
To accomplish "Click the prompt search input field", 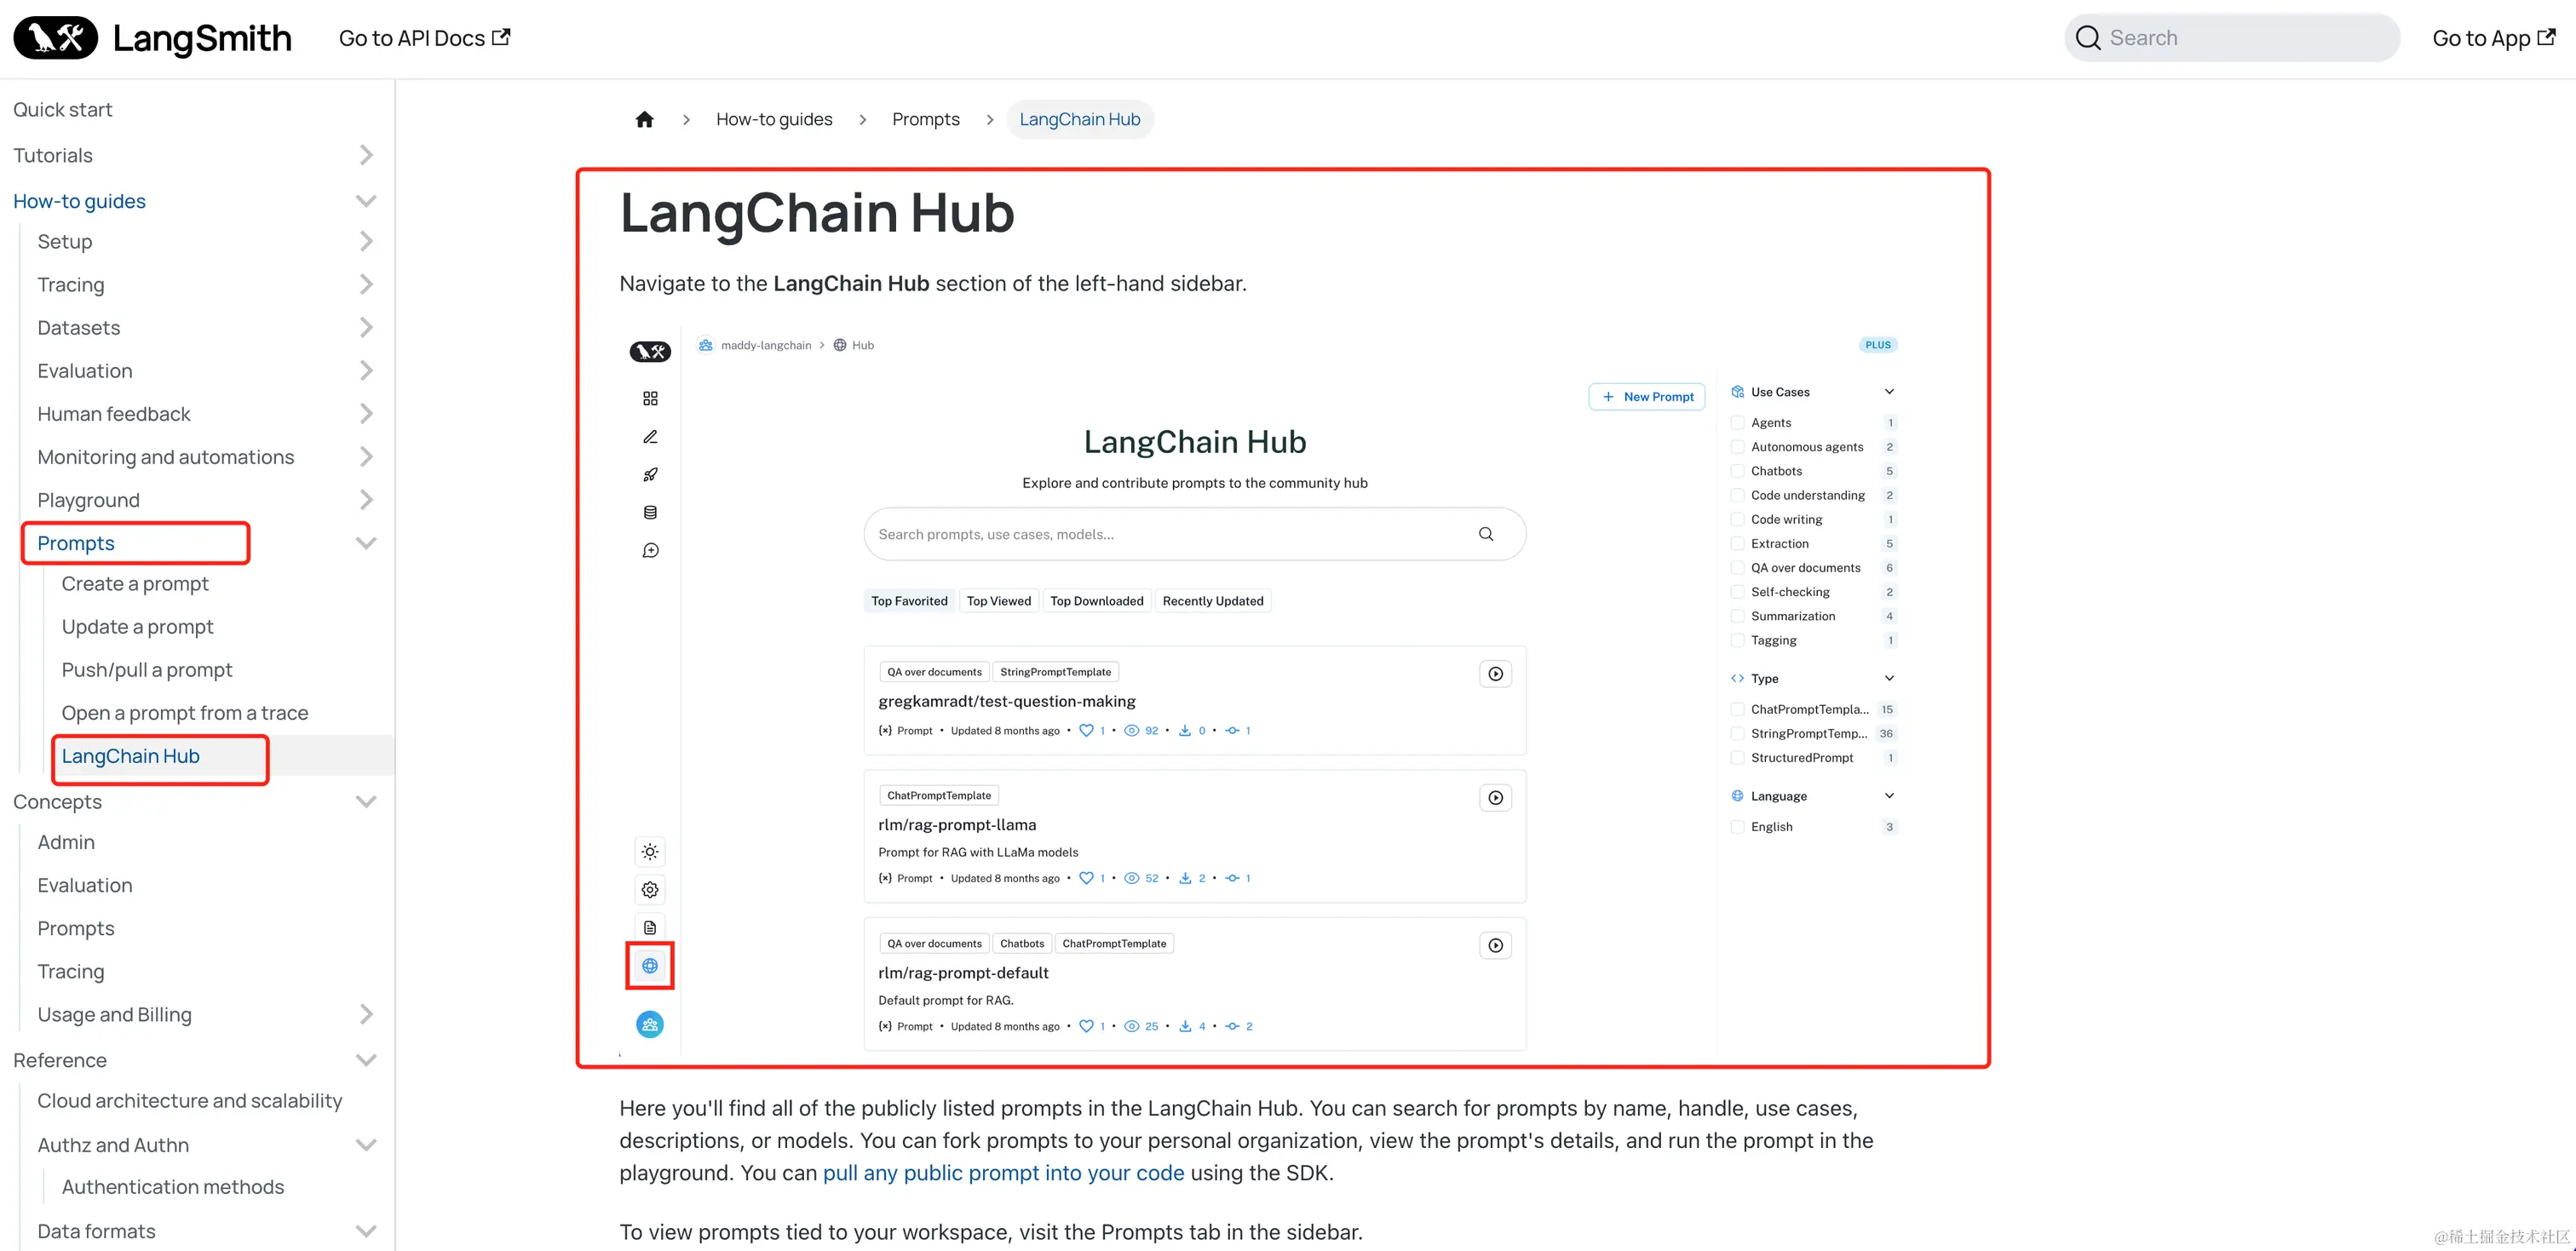I will coord(1195,533).
